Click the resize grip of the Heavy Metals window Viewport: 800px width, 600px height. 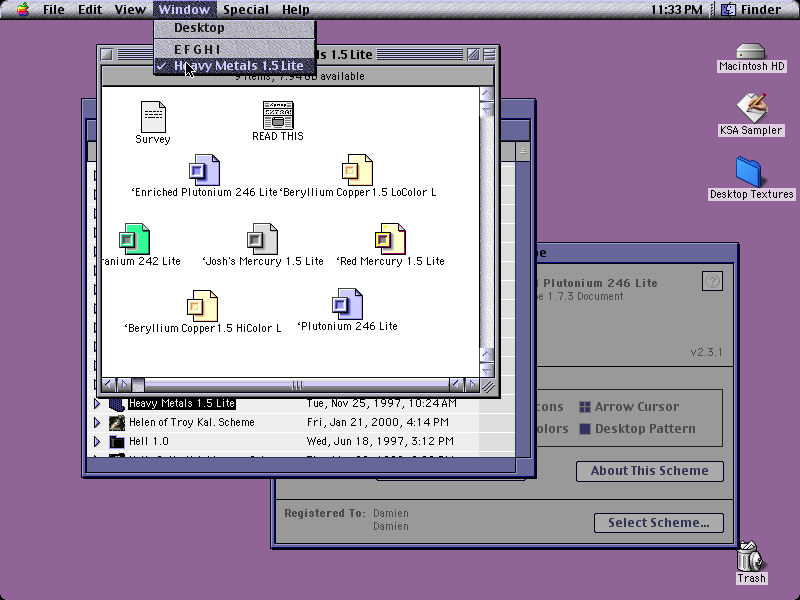[488, 386]
